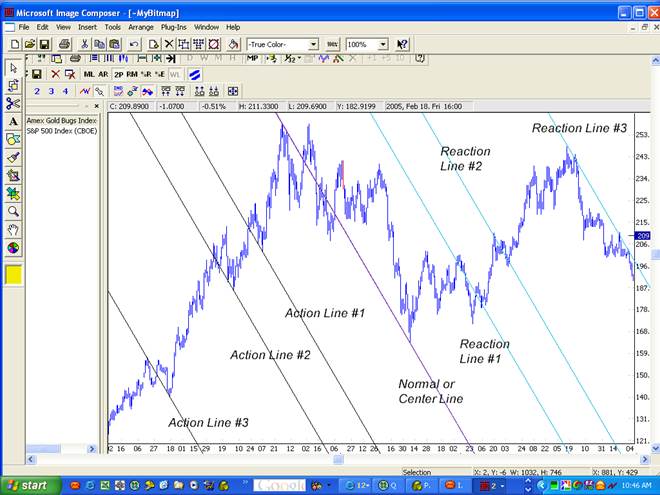
Task: Select the Pan hand tool
Action: tap(13, 229)
